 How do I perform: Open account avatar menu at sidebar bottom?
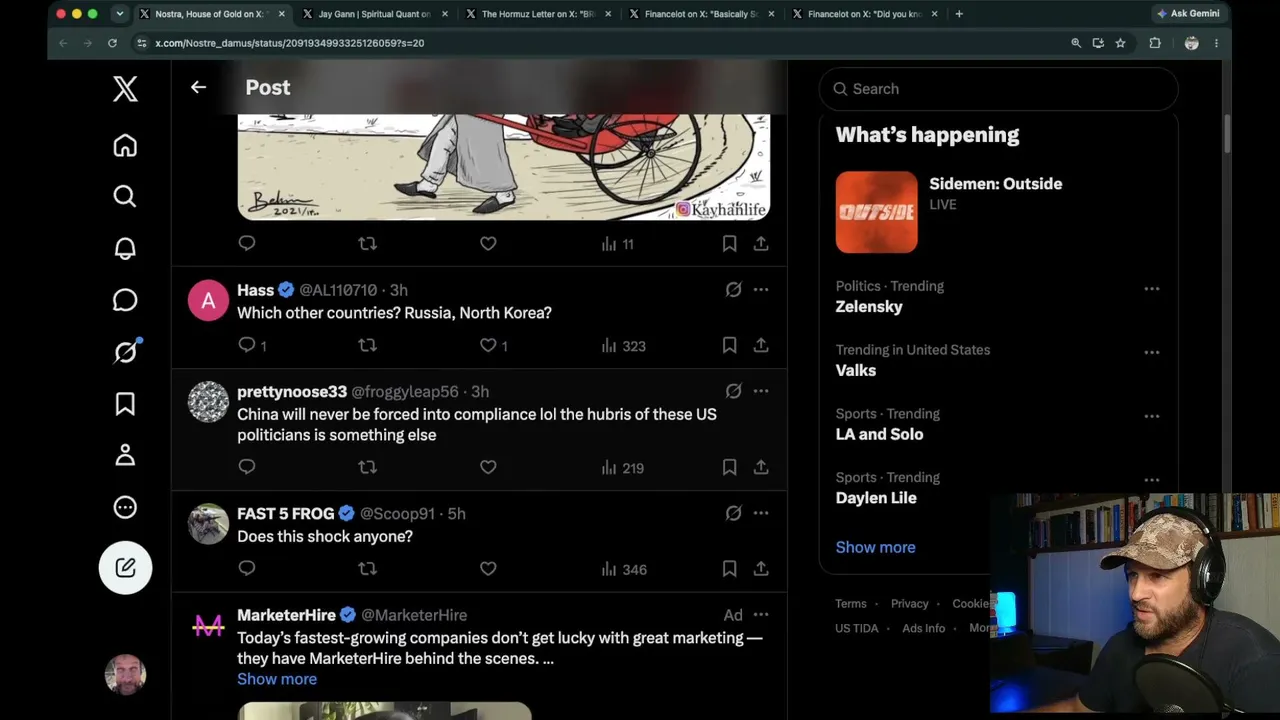tap(125, 675)
